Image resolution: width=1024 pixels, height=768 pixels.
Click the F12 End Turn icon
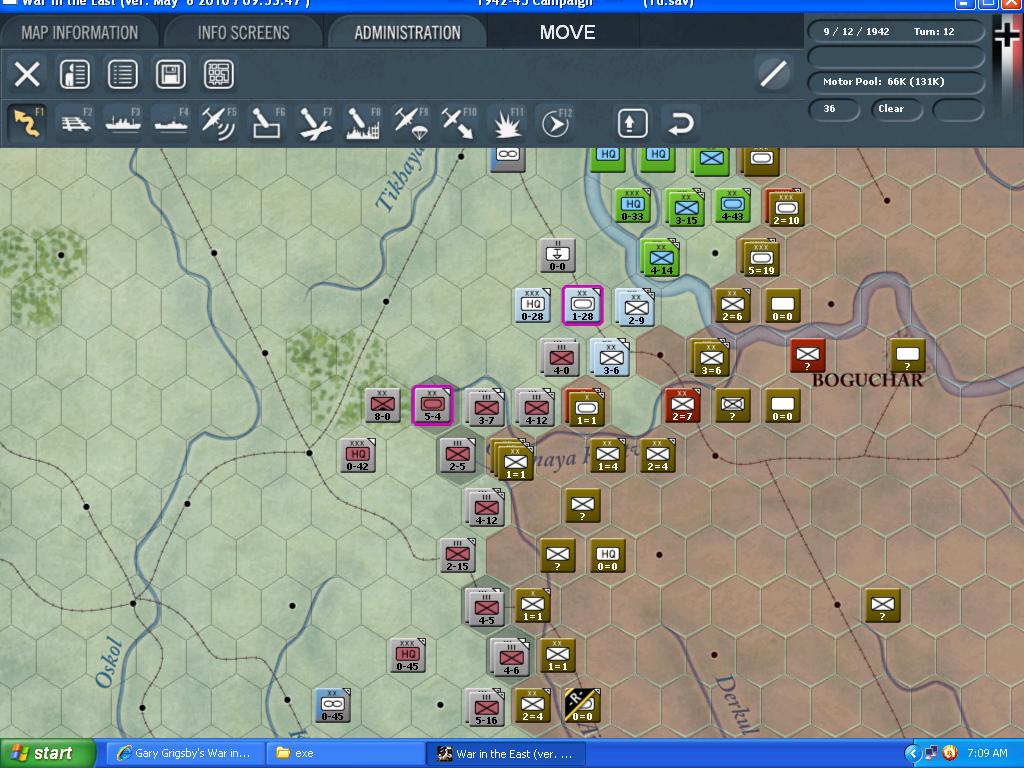click(x=555, y=123)
